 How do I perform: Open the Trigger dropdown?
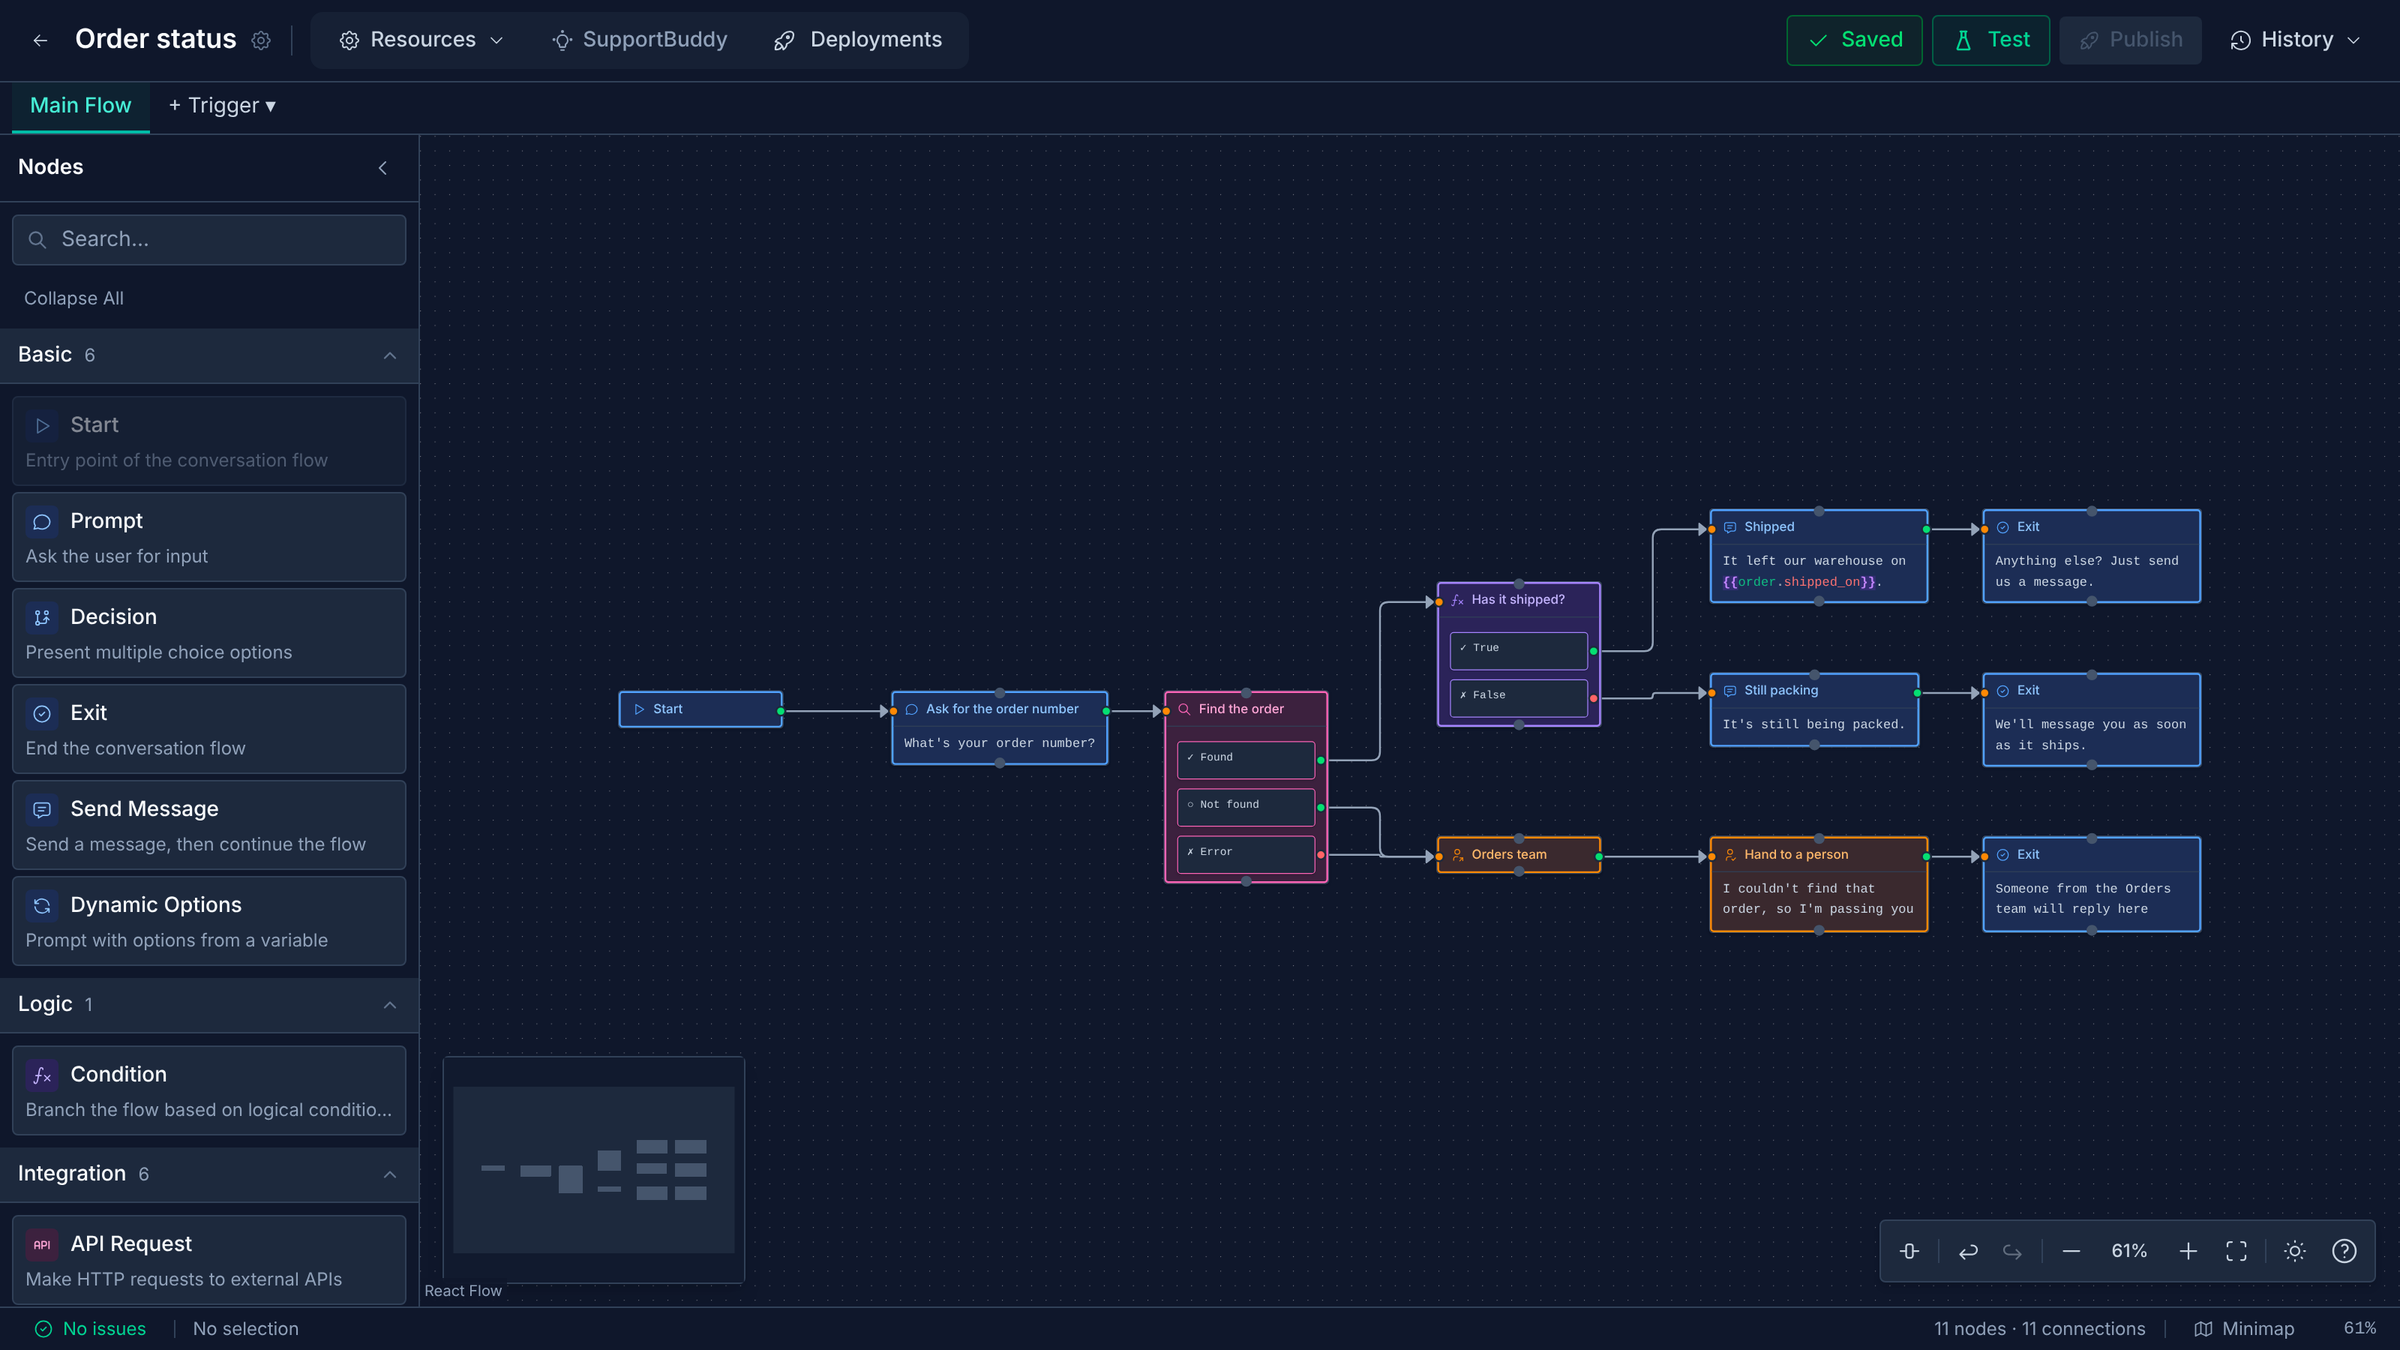pos(222,105)
